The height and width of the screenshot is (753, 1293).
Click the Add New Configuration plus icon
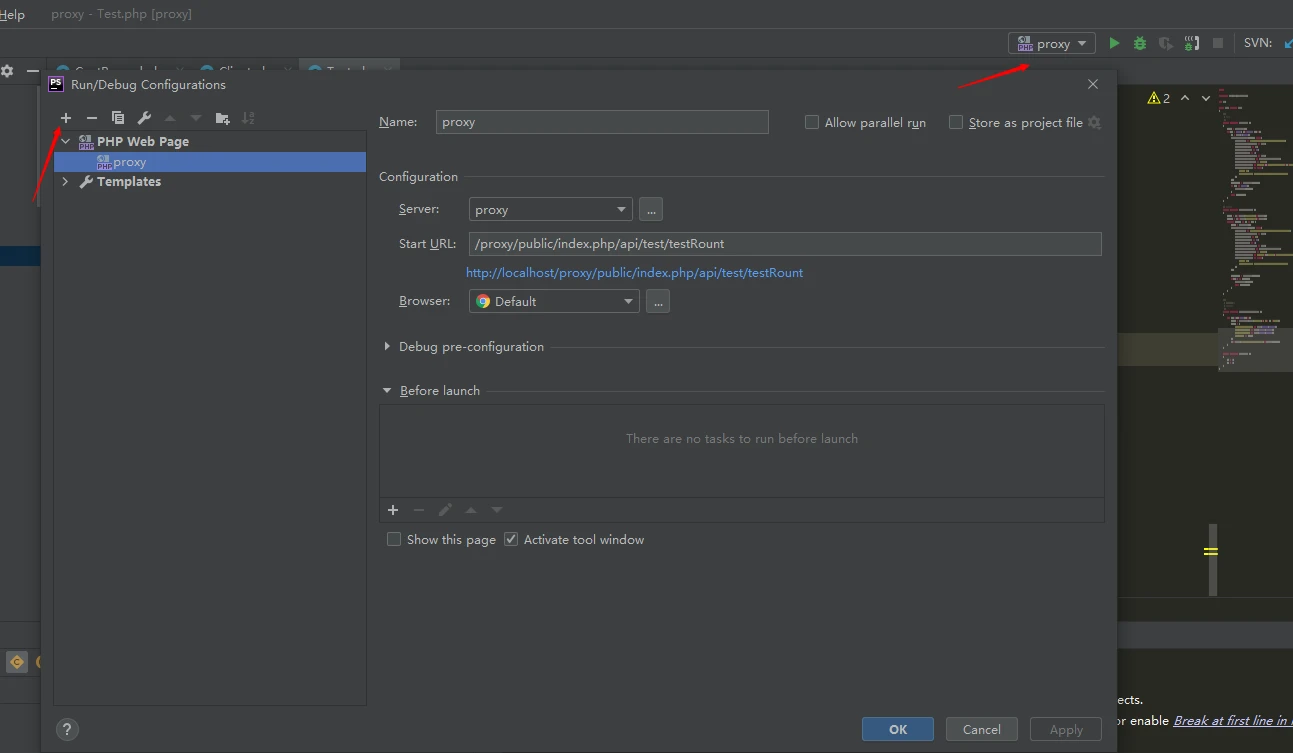66,118
